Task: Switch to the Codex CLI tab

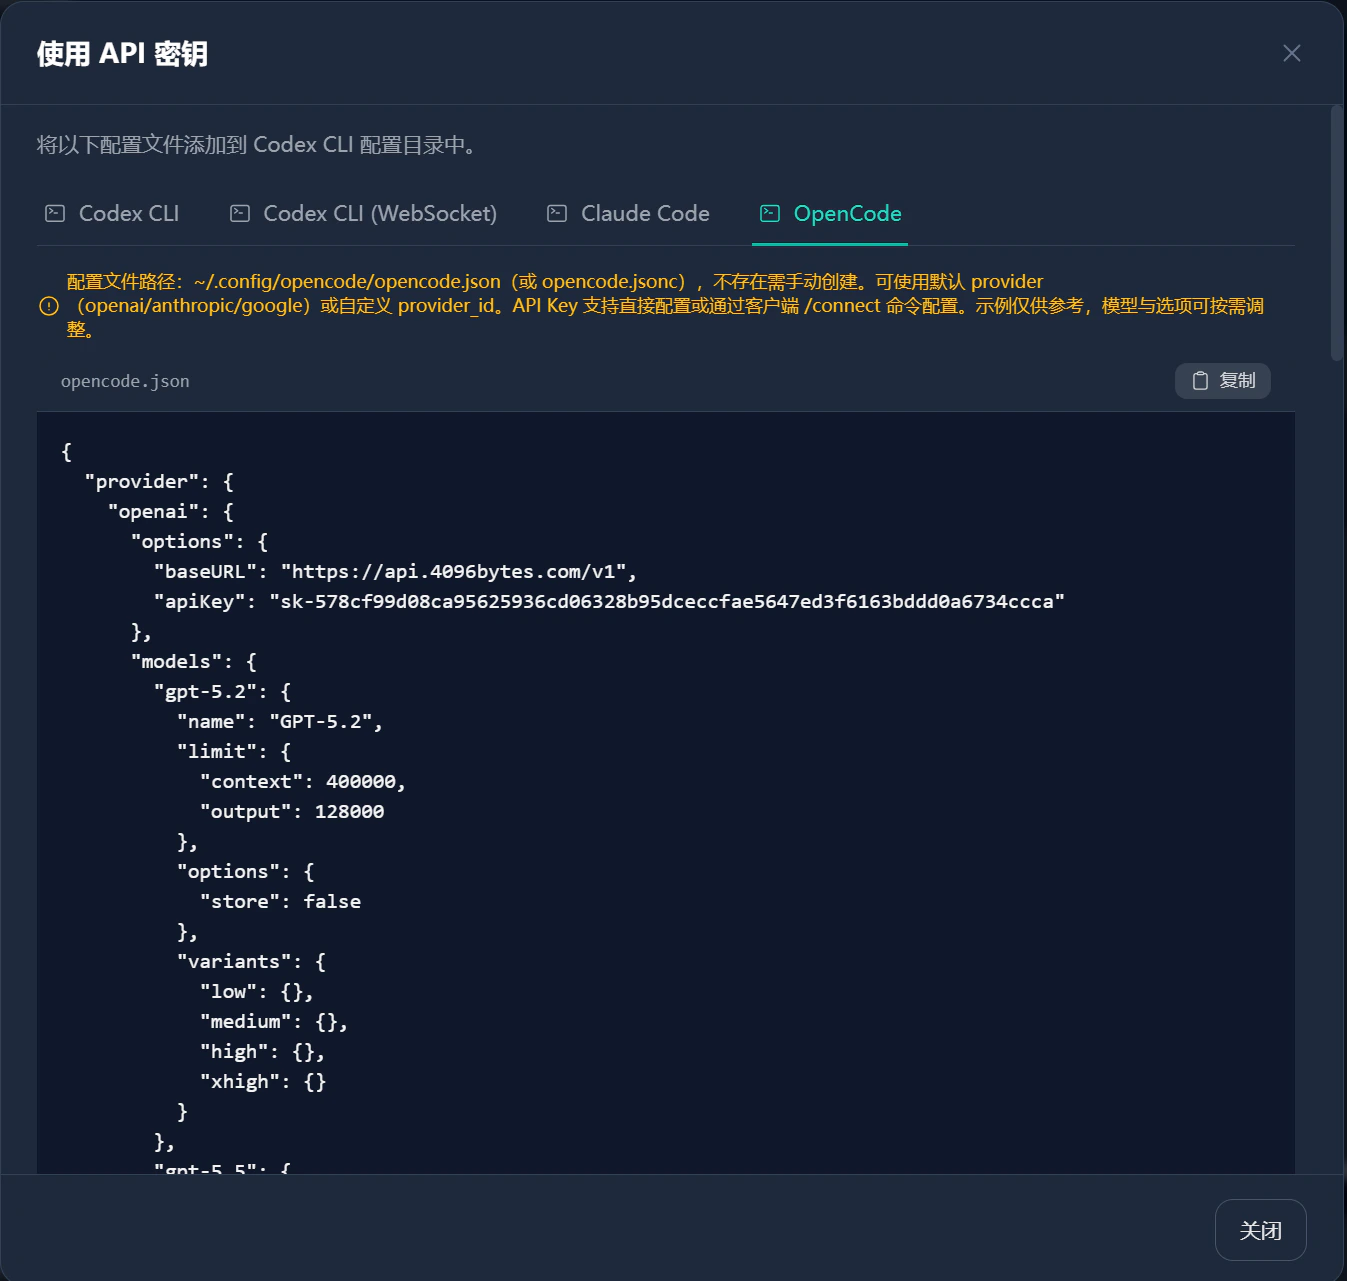Action: coord(112,214)
